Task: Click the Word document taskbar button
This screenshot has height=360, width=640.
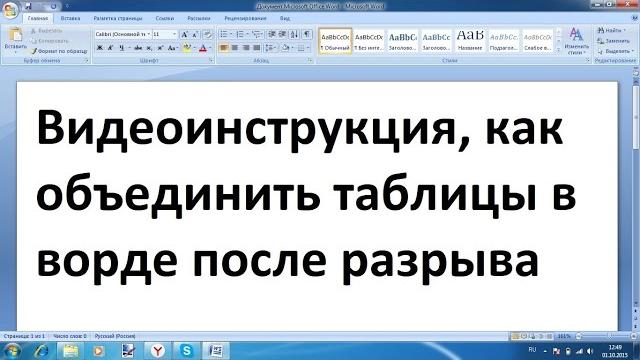Action: (216, 351)
